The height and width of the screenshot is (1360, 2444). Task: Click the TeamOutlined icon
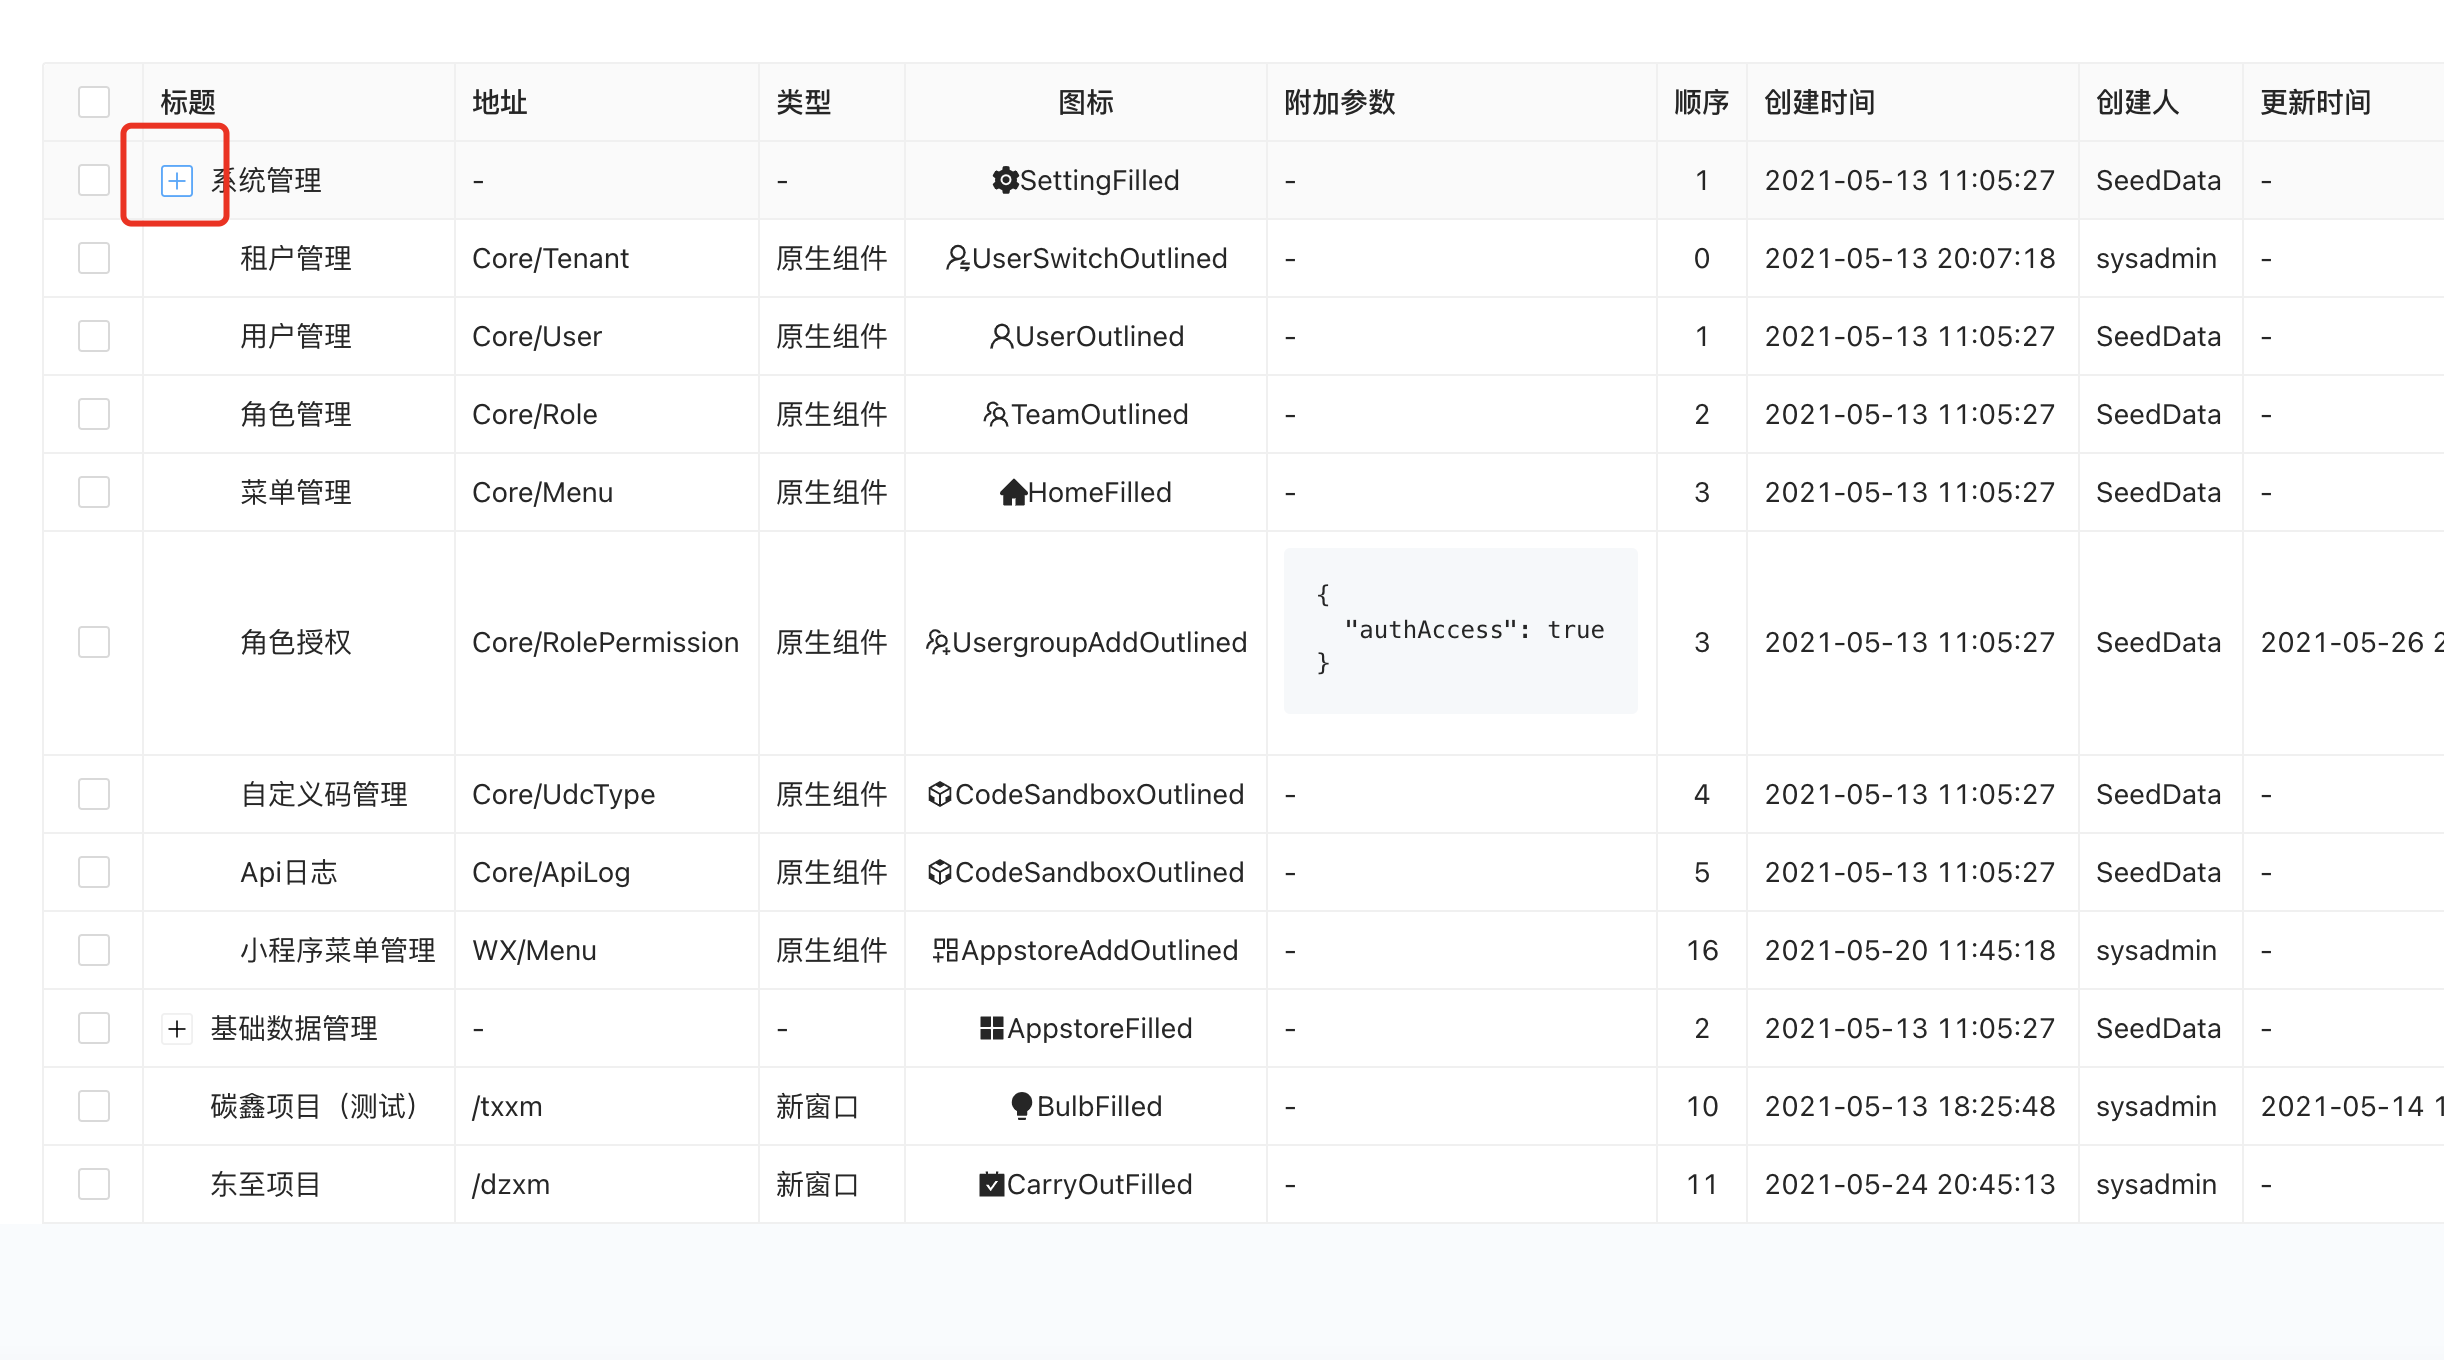pos(996,414)
